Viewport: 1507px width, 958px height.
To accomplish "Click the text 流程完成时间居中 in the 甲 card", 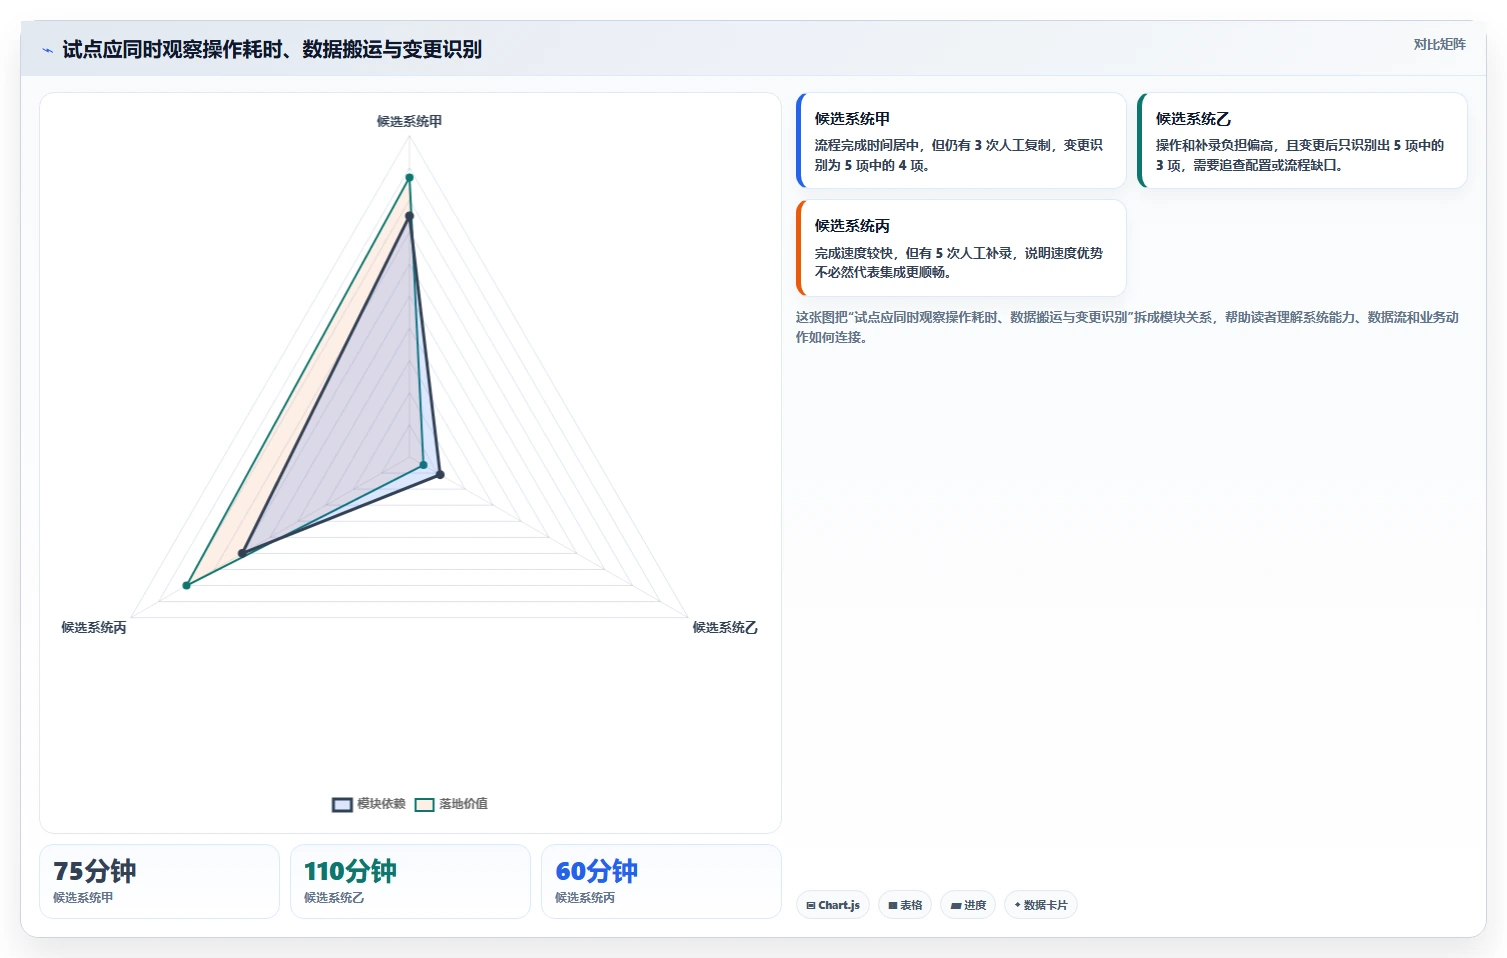I will [867, 145].
